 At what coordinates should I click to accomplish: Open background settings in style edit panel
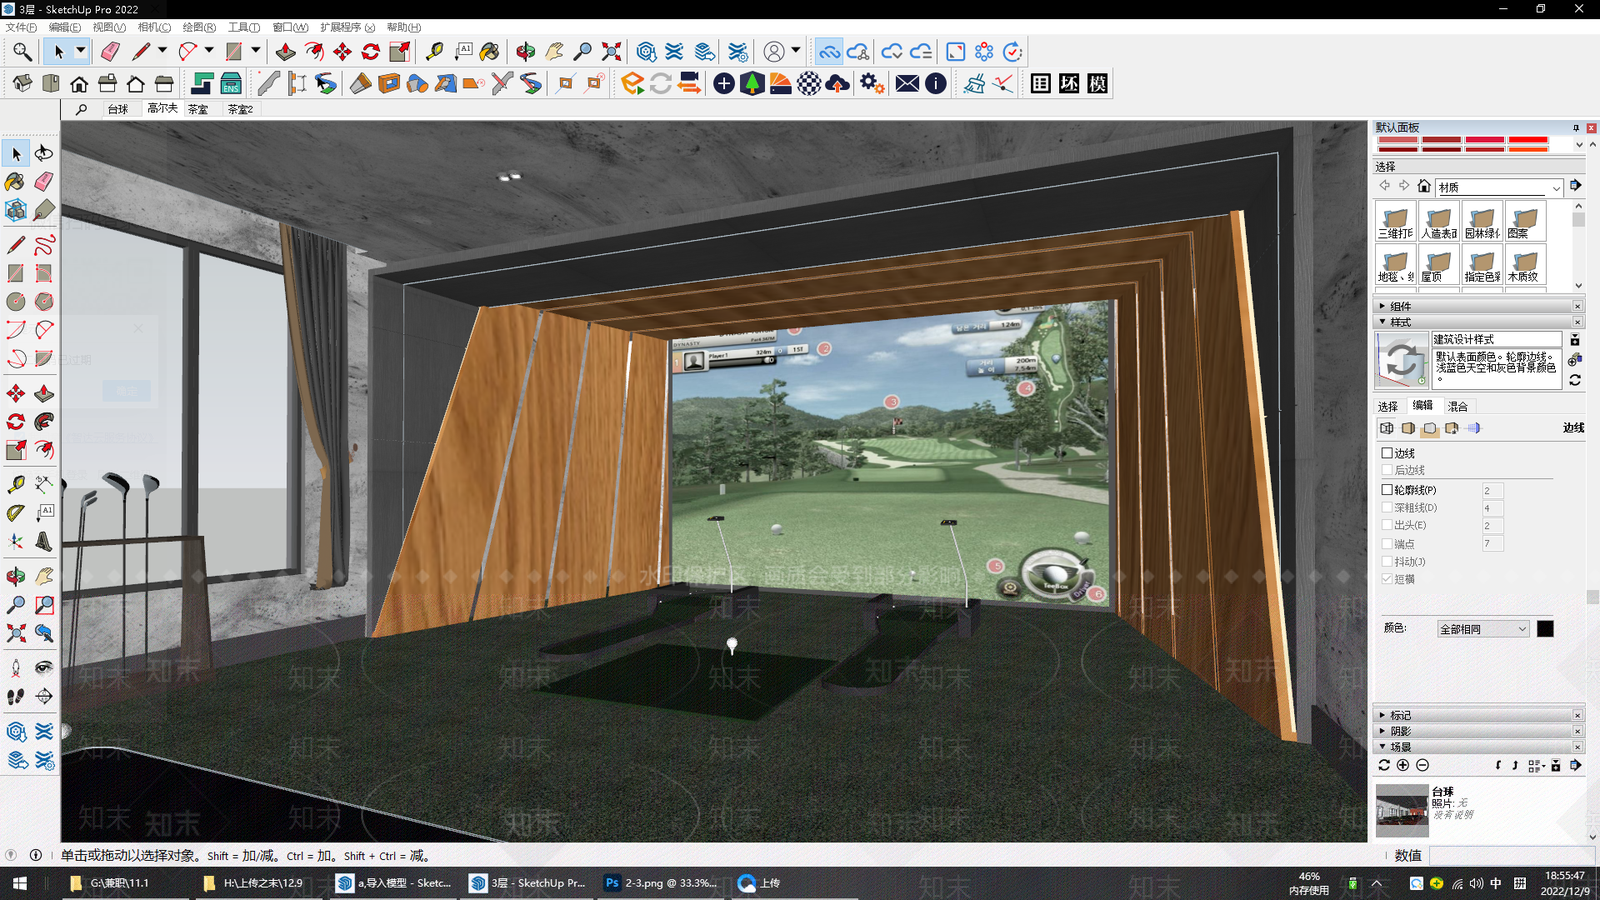[1430, 428]
